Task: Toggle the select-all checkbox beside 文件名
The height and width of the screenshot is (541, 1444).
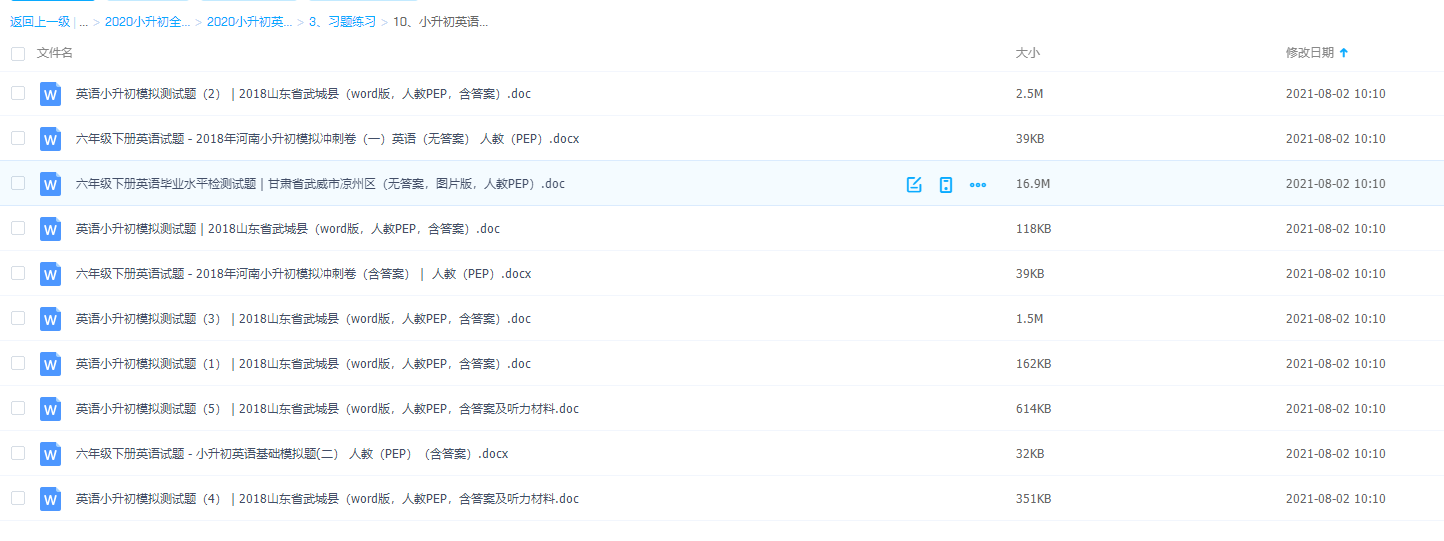Action: [18, 53]
